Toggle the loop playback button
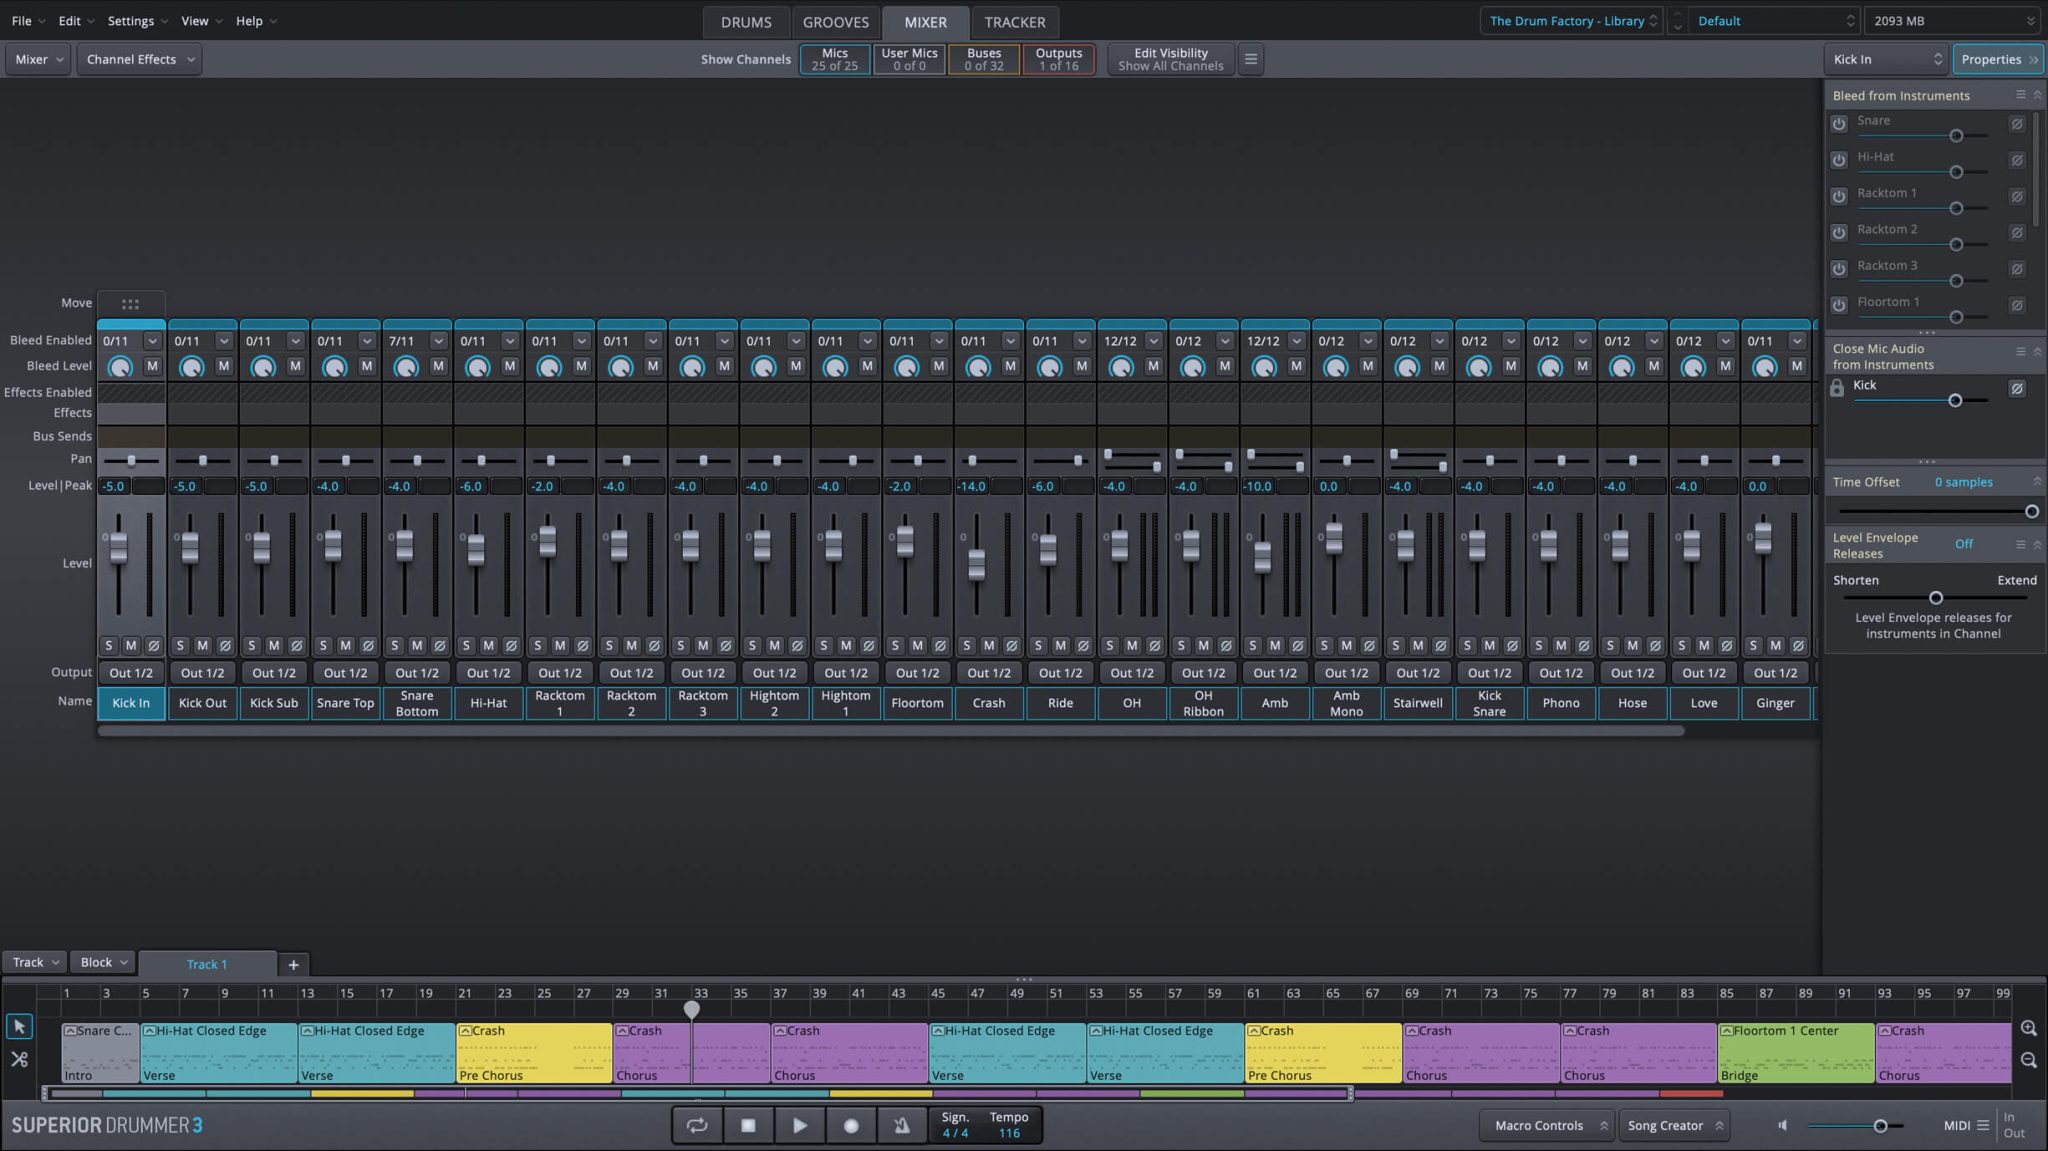Screen dimensions: 2048x1151 [697, 1125]
